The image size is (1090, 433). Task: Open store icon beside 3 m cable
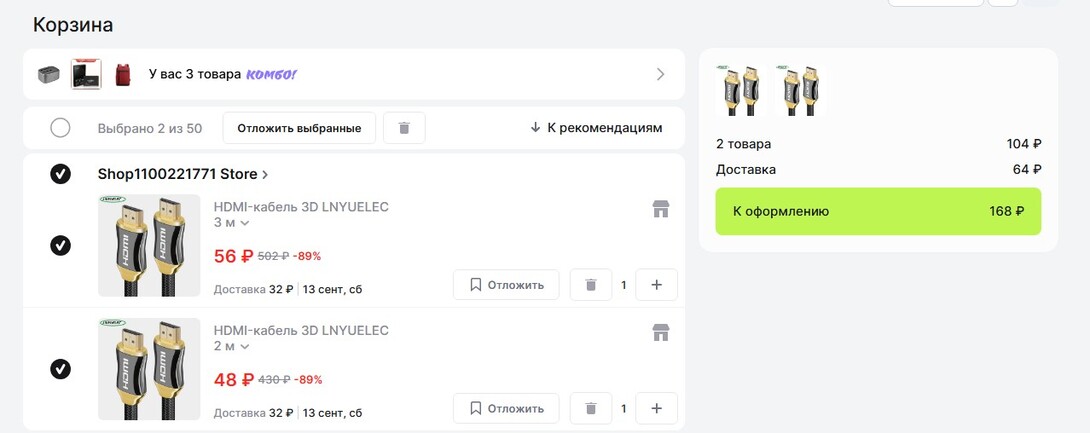pos(660,209)
